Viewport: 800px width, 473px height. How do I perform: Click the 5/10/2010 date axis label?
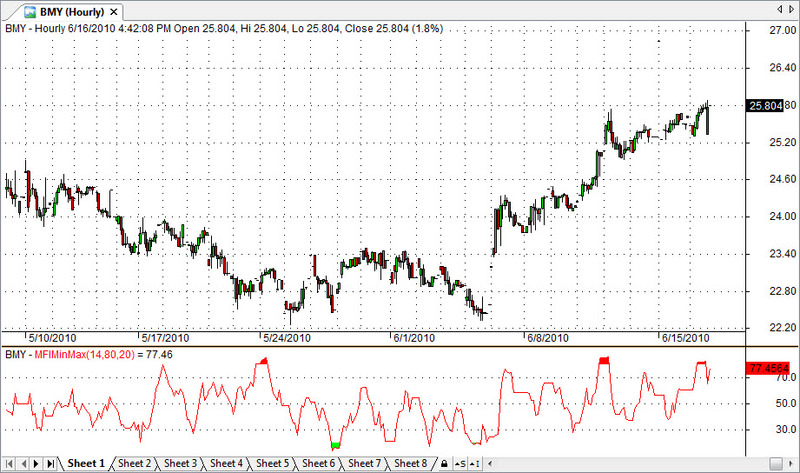[52, 338]
